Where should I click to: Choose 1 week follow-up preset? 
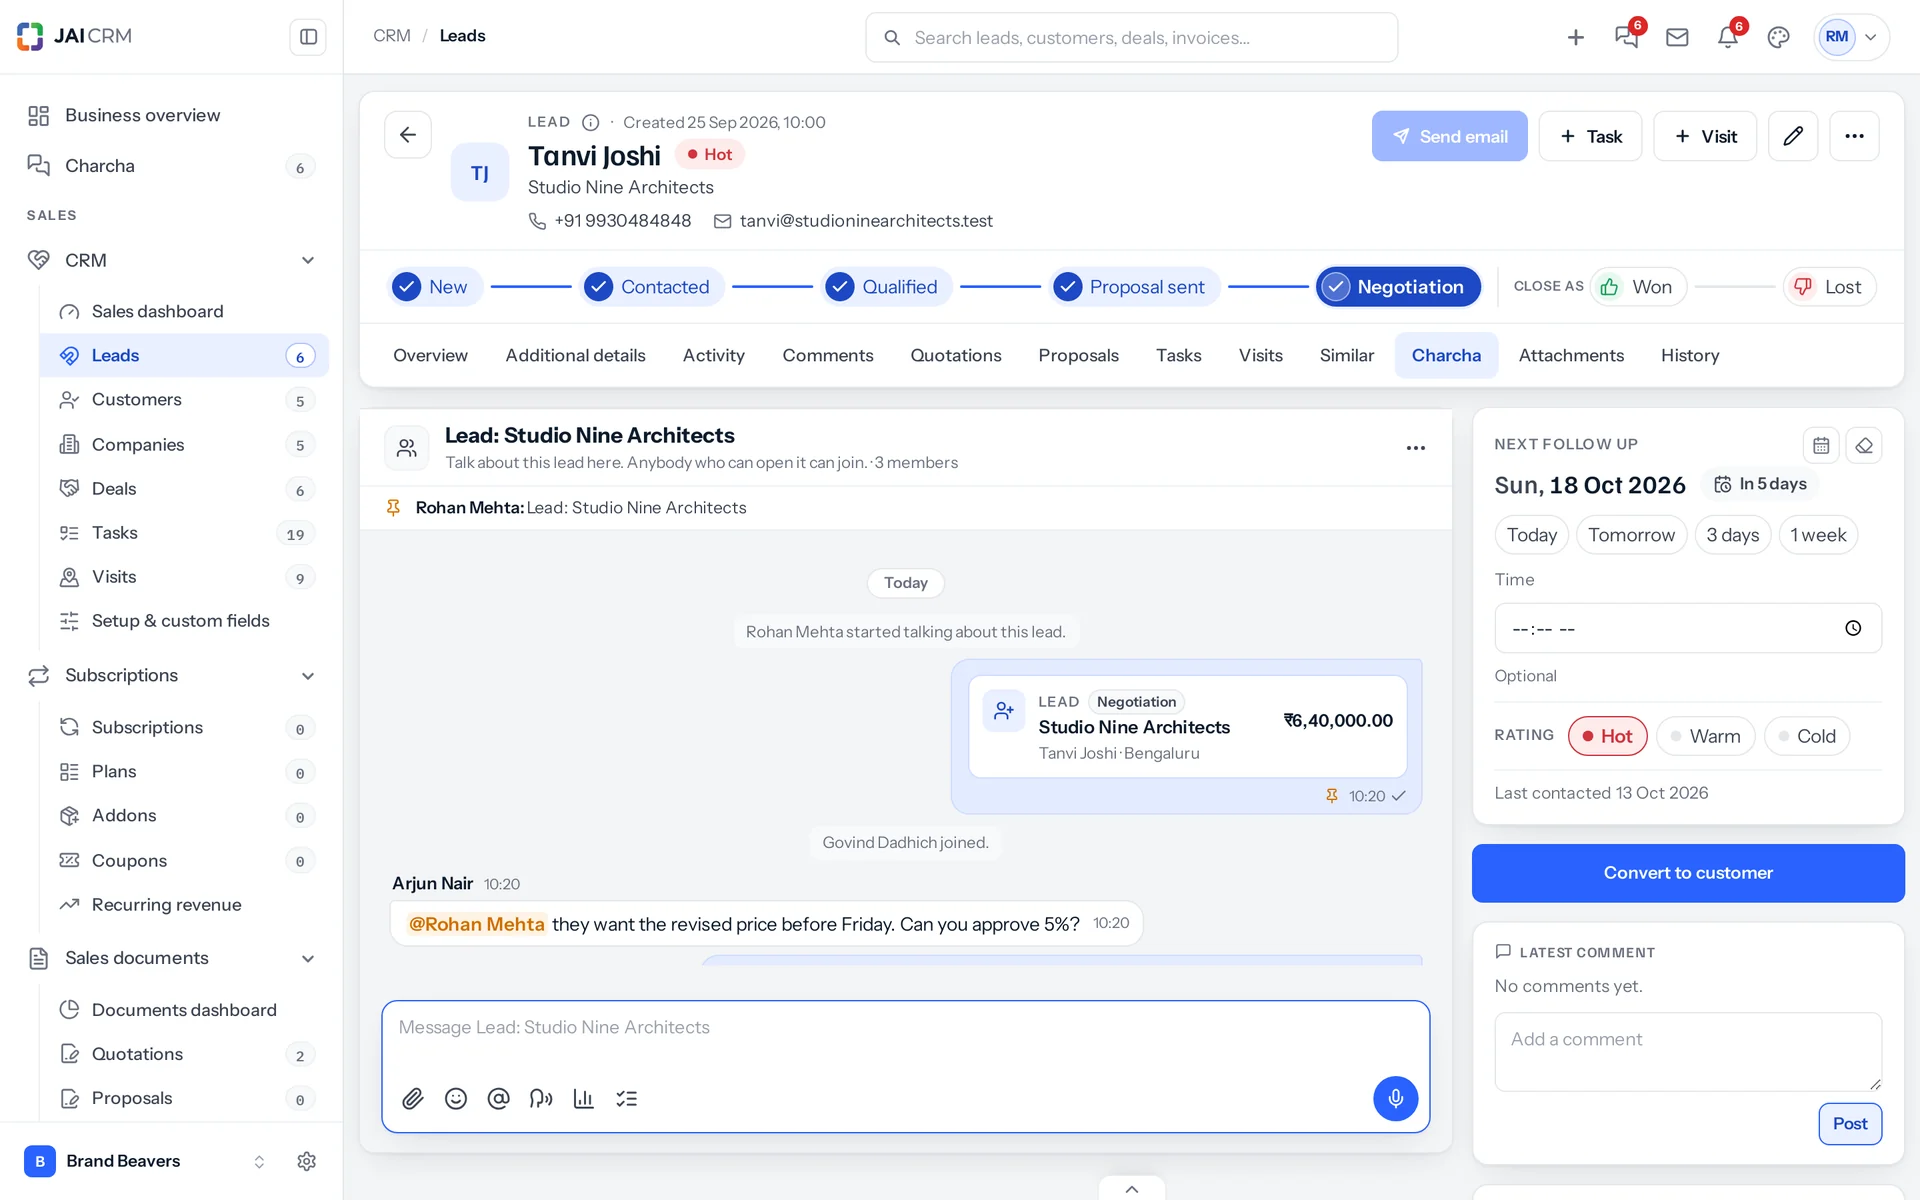1818,535
